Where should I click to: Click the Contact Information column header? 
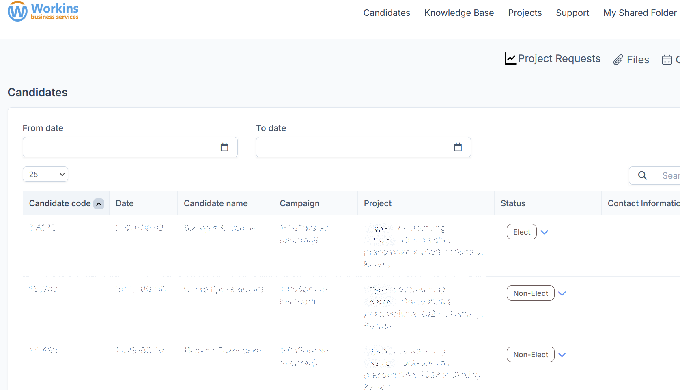(644, 203)
